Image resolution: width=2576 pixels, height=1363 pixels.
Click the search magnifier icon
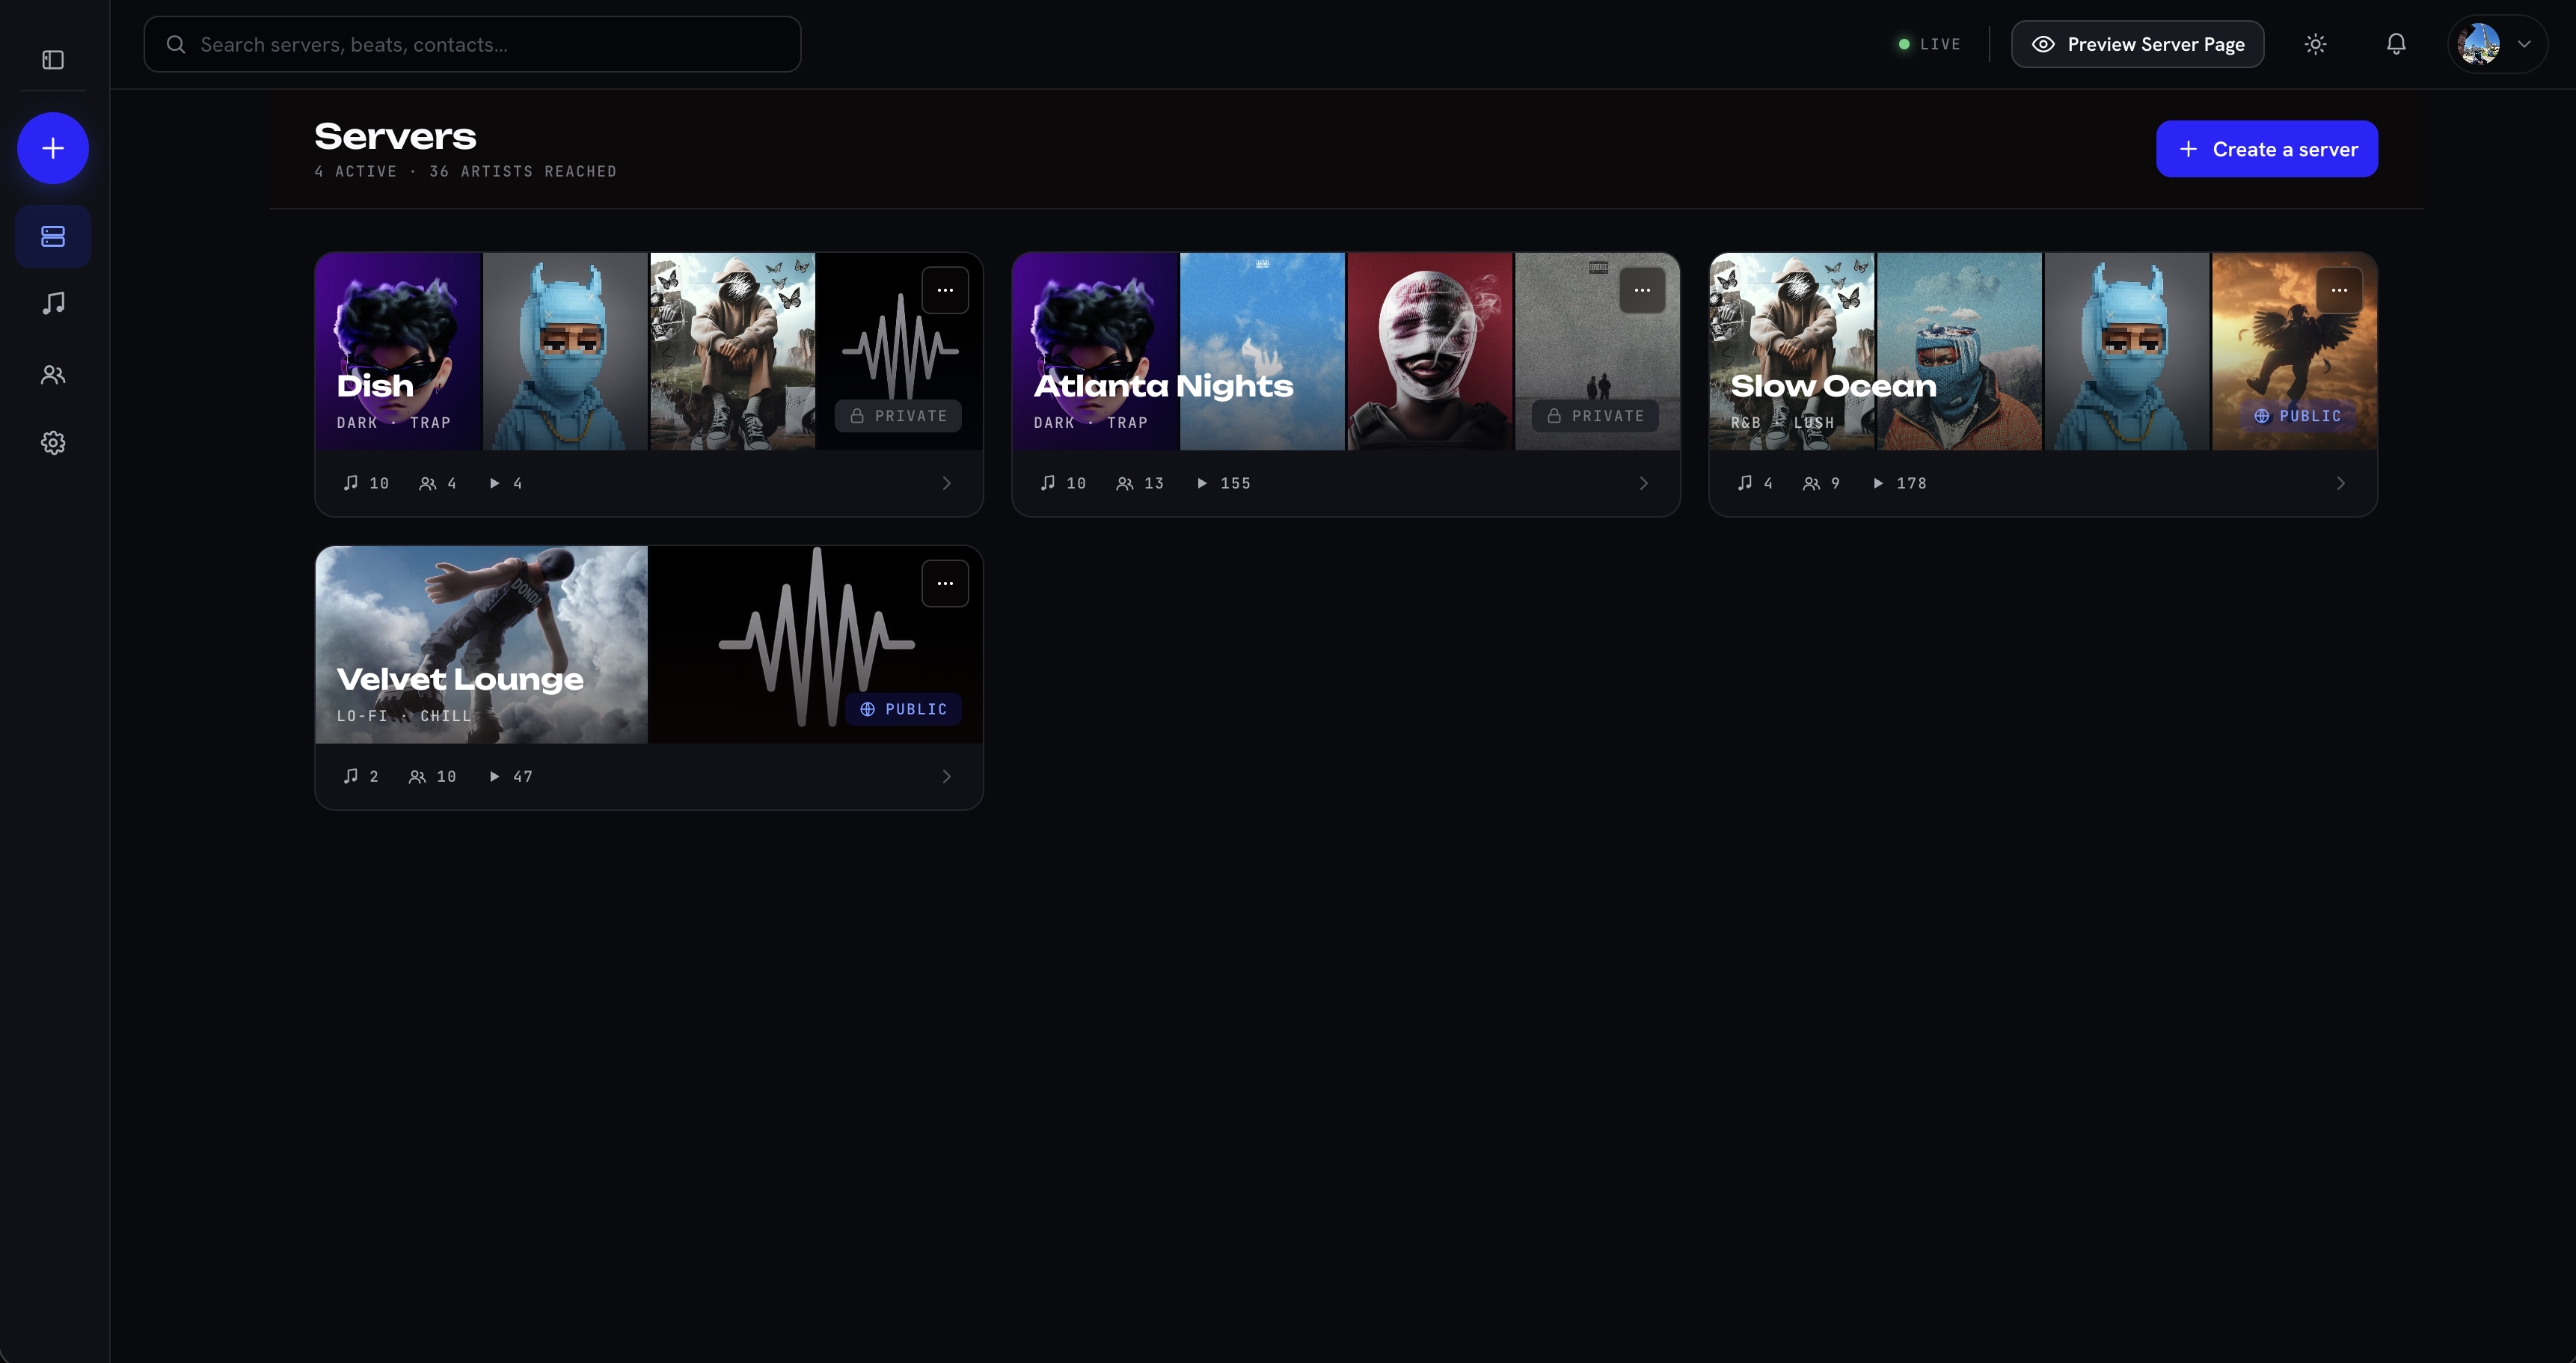click(x=176, y=44)
